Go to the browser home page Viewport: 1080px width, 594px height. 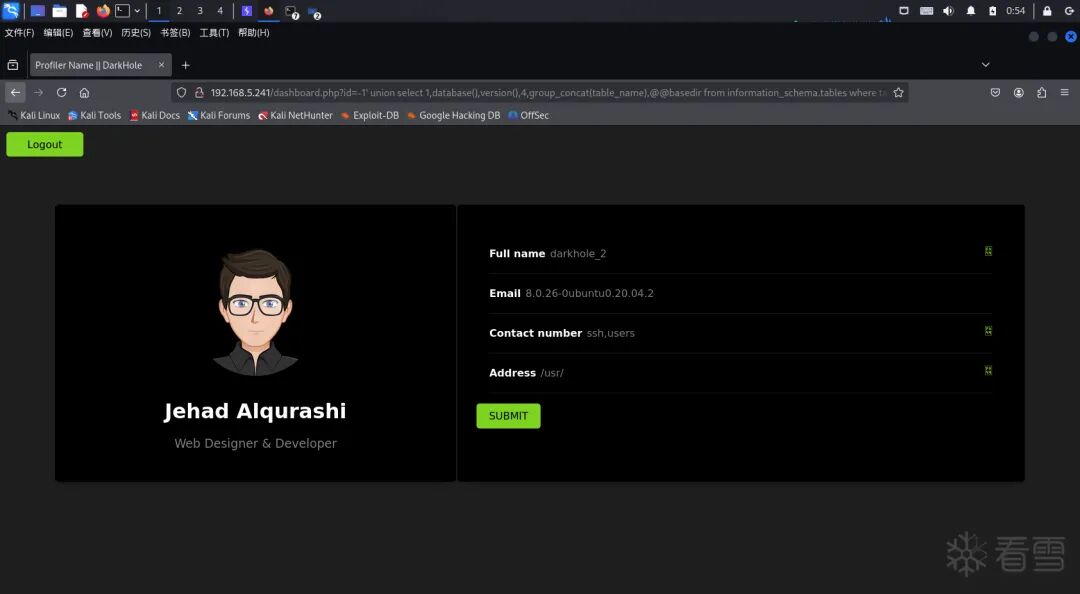(x=84, y=92)
